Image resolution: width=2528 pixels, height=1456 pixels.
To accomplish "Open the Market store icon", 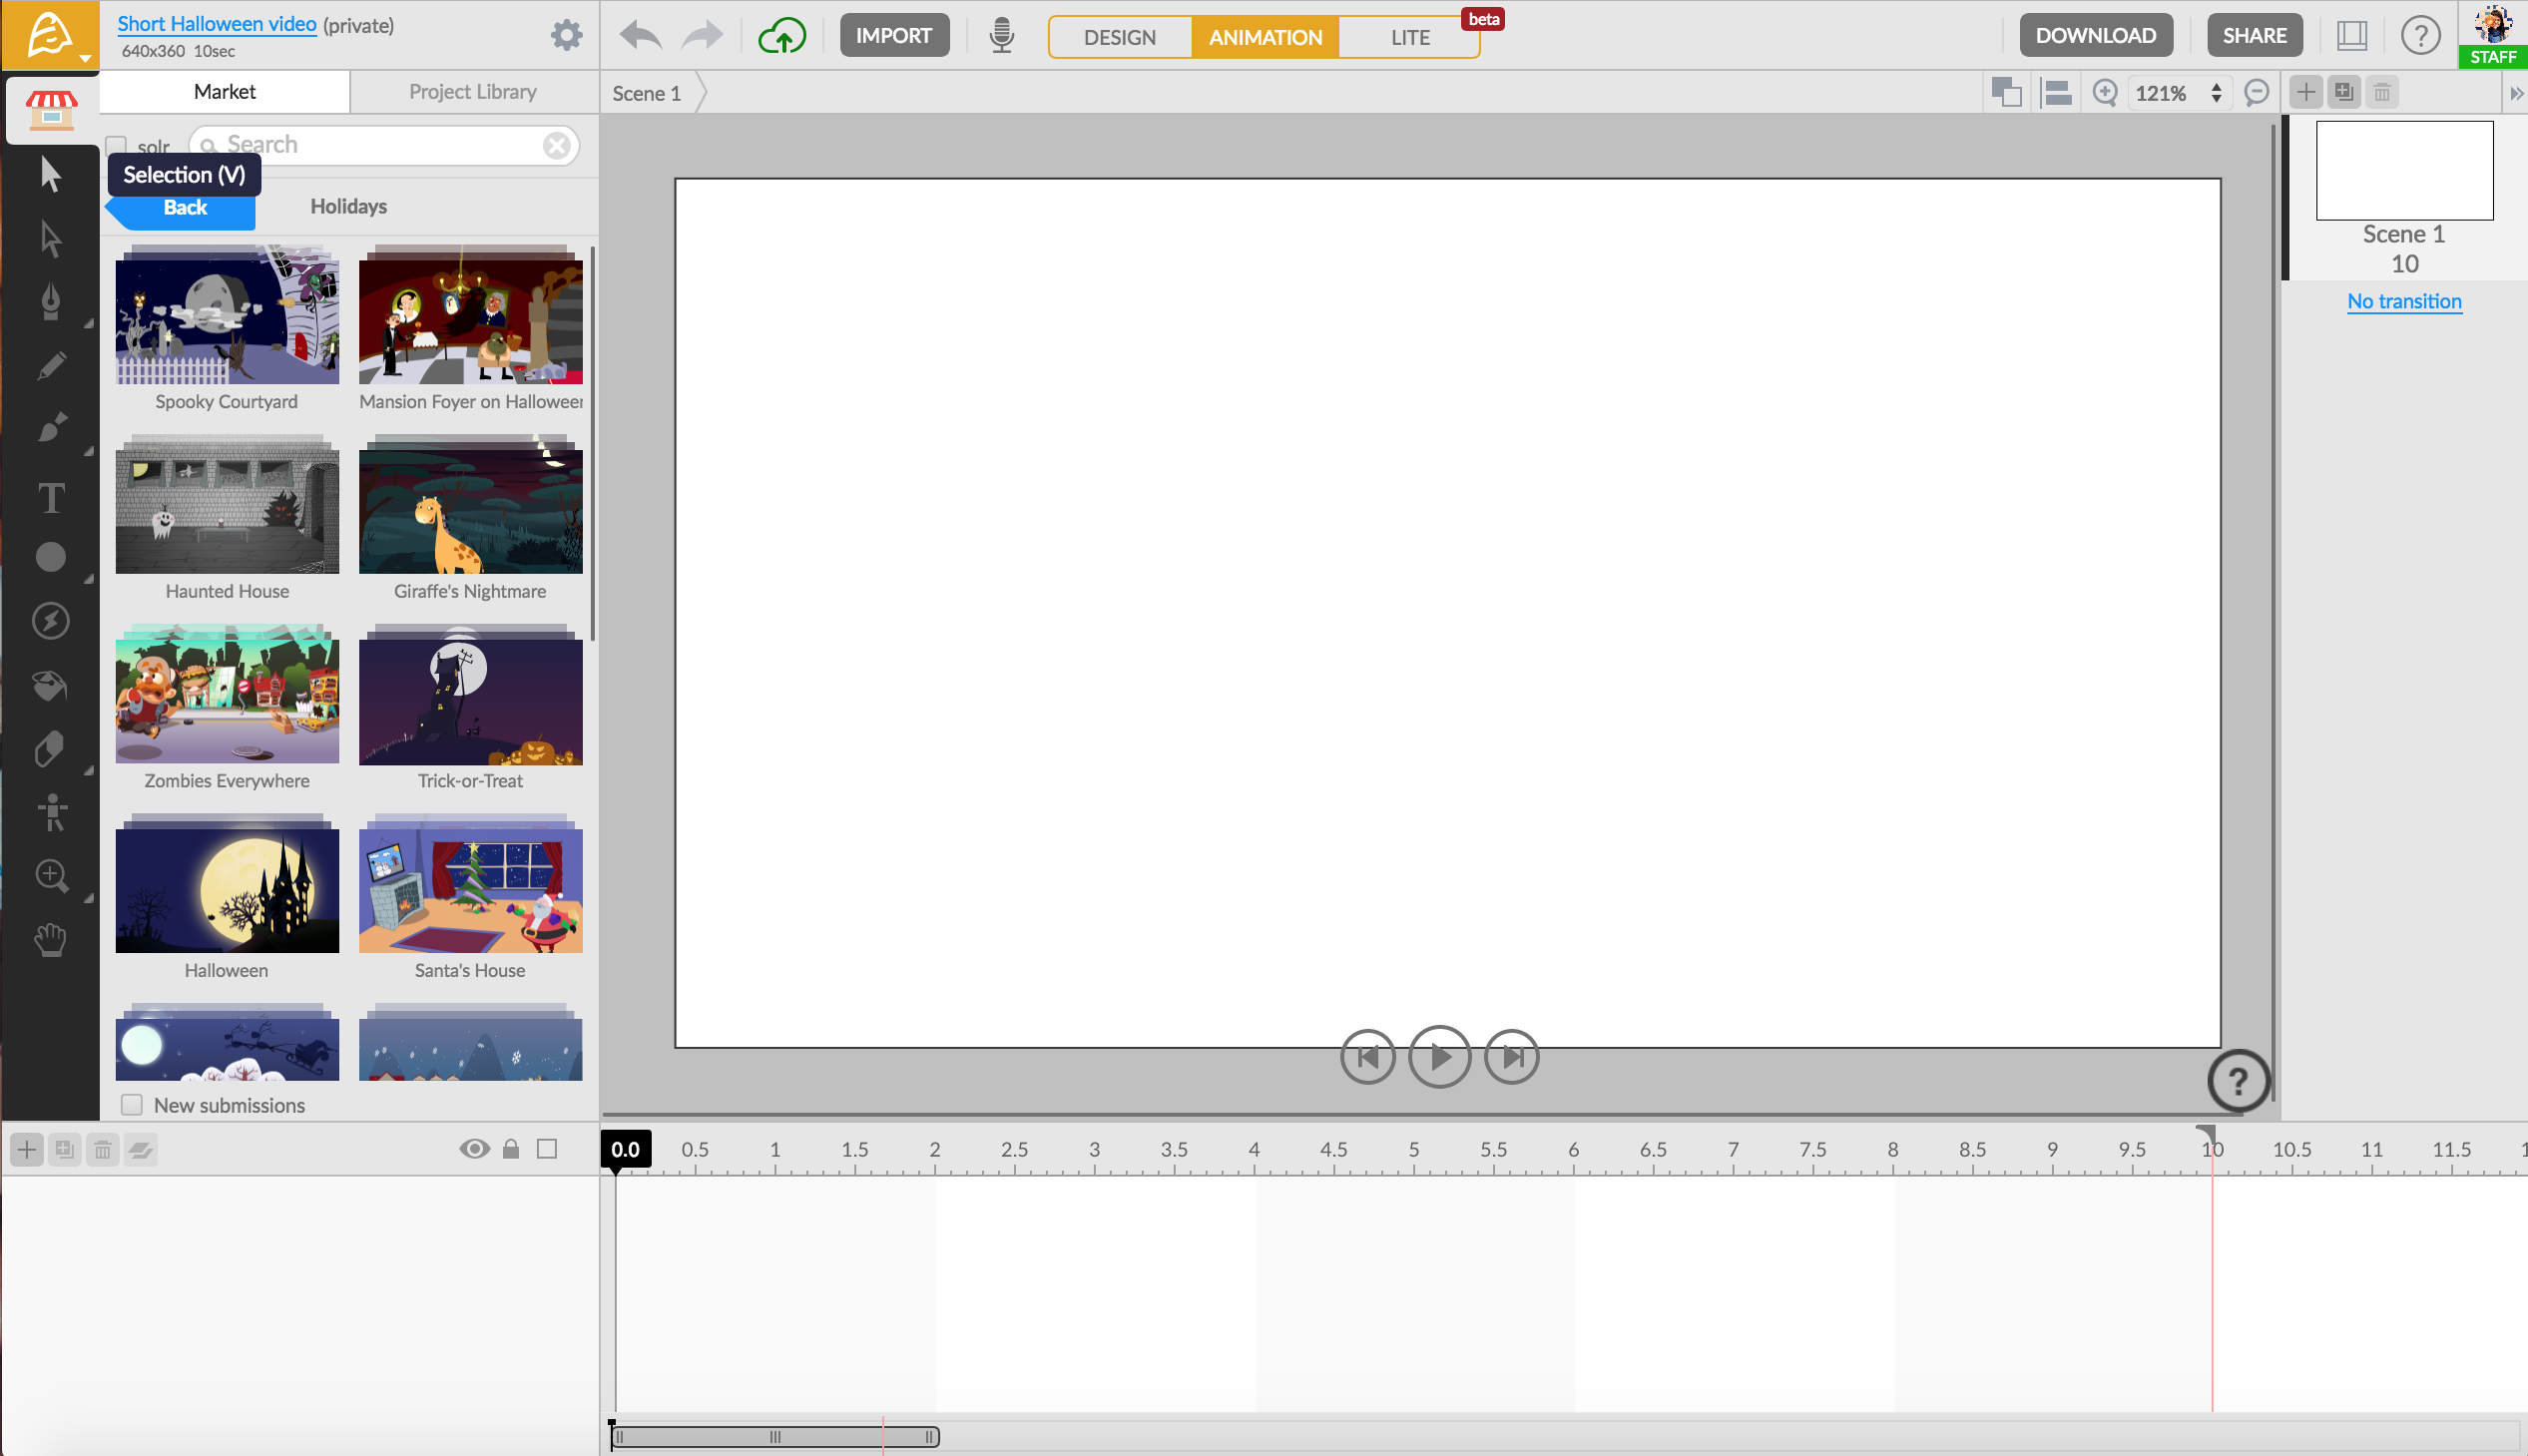I will tap(51, 109).
